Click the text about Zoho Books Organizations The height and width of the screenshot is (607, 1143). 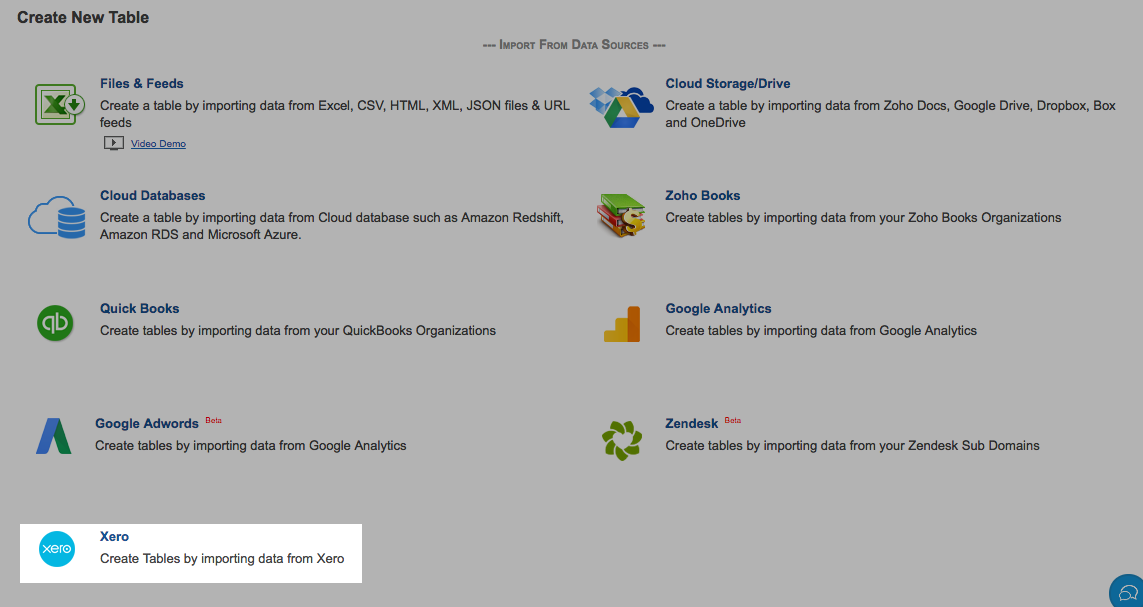(x=863, y=217)
